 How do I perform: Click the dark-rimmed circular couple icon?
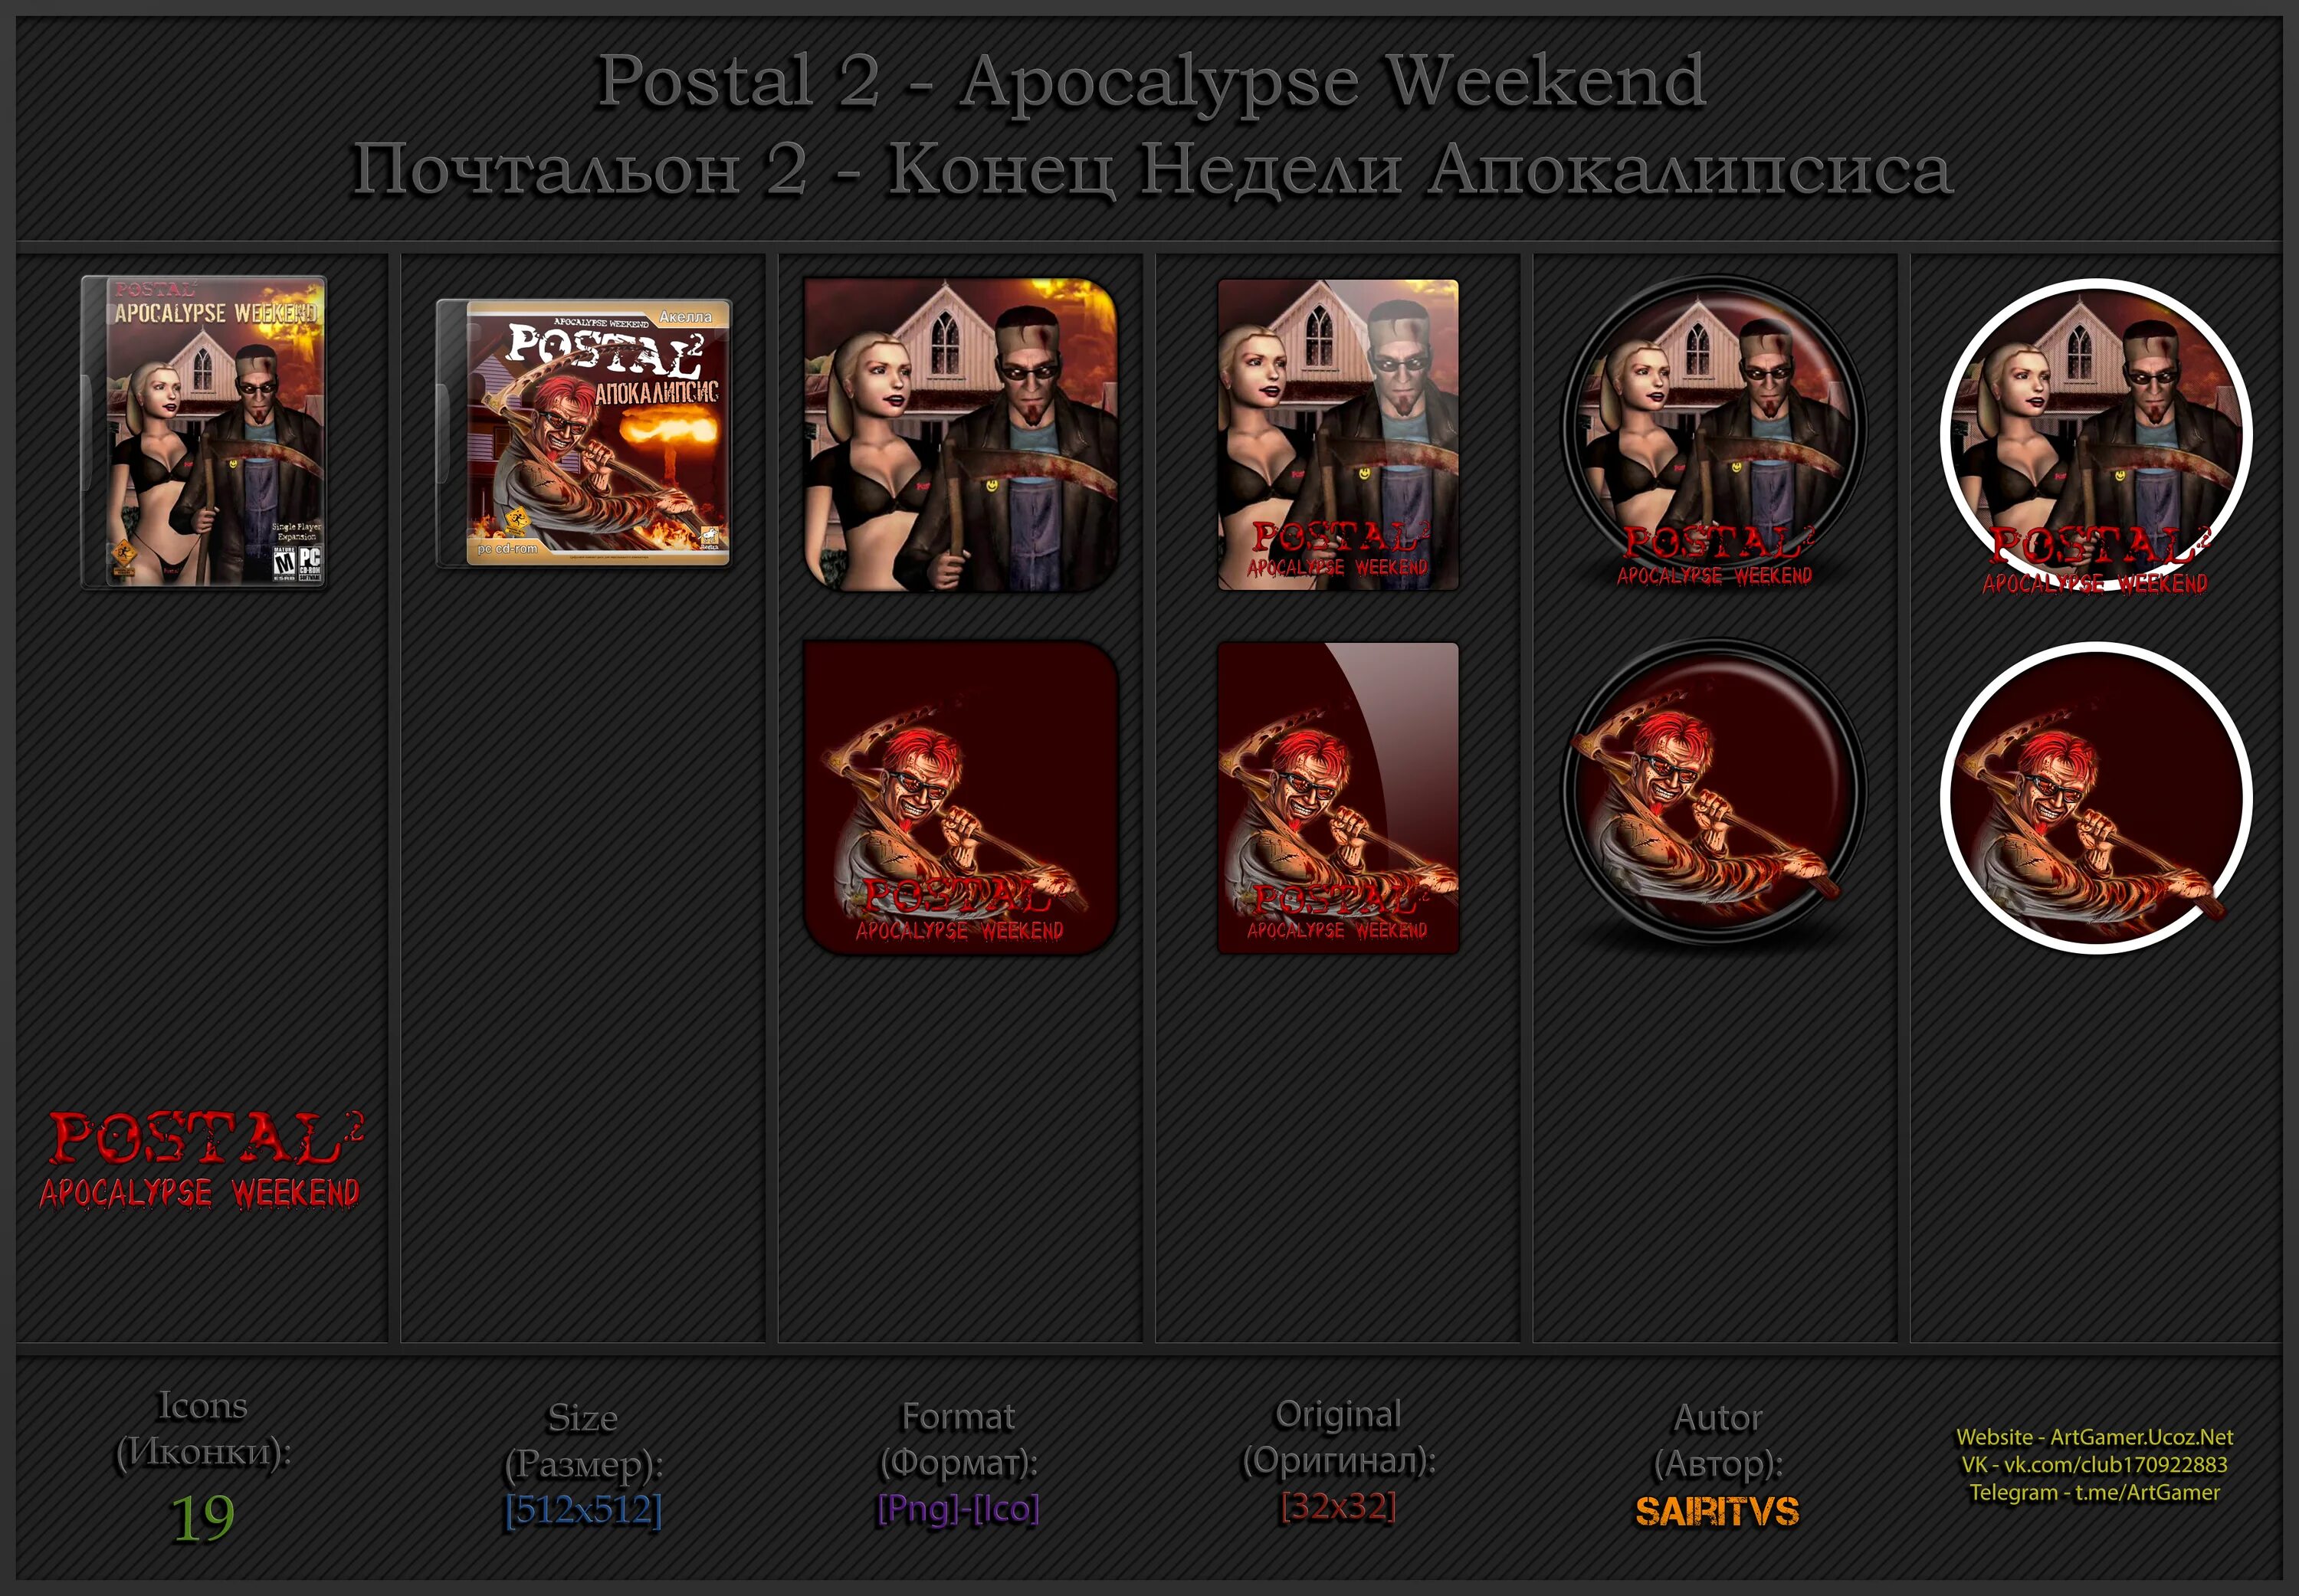pos(1714,434)
